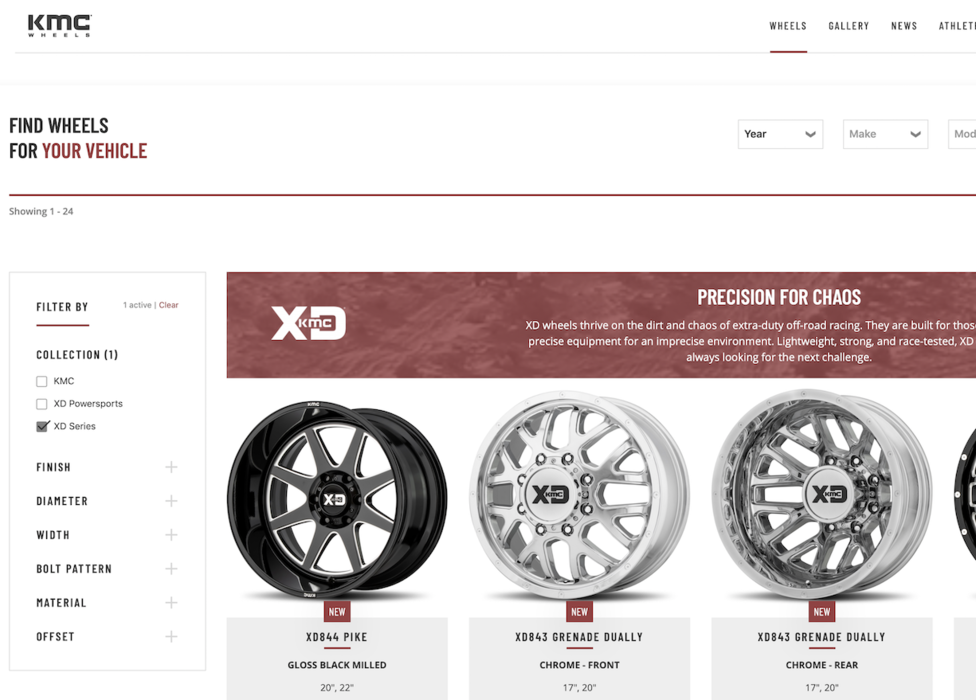Click the KMC Wheels logo
Image resolution: width=976 pixels, height=700 pixels.
pyautogui.click(x=60, y=26)
